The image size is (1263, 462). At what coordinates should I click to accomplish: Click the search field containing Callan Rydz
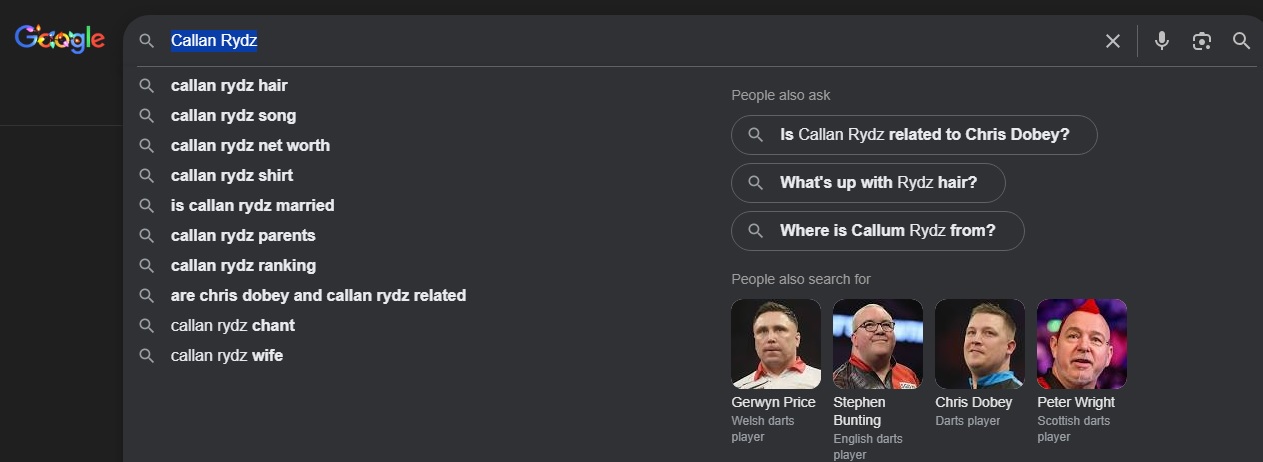(600, 41)
